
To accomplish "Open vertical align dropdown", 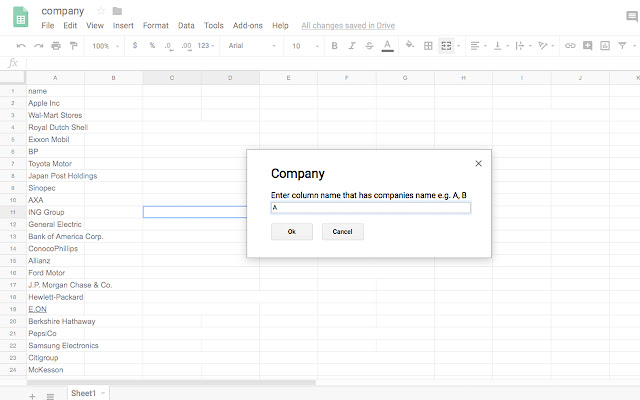I will pyautogui.click(x=501, y=46).
